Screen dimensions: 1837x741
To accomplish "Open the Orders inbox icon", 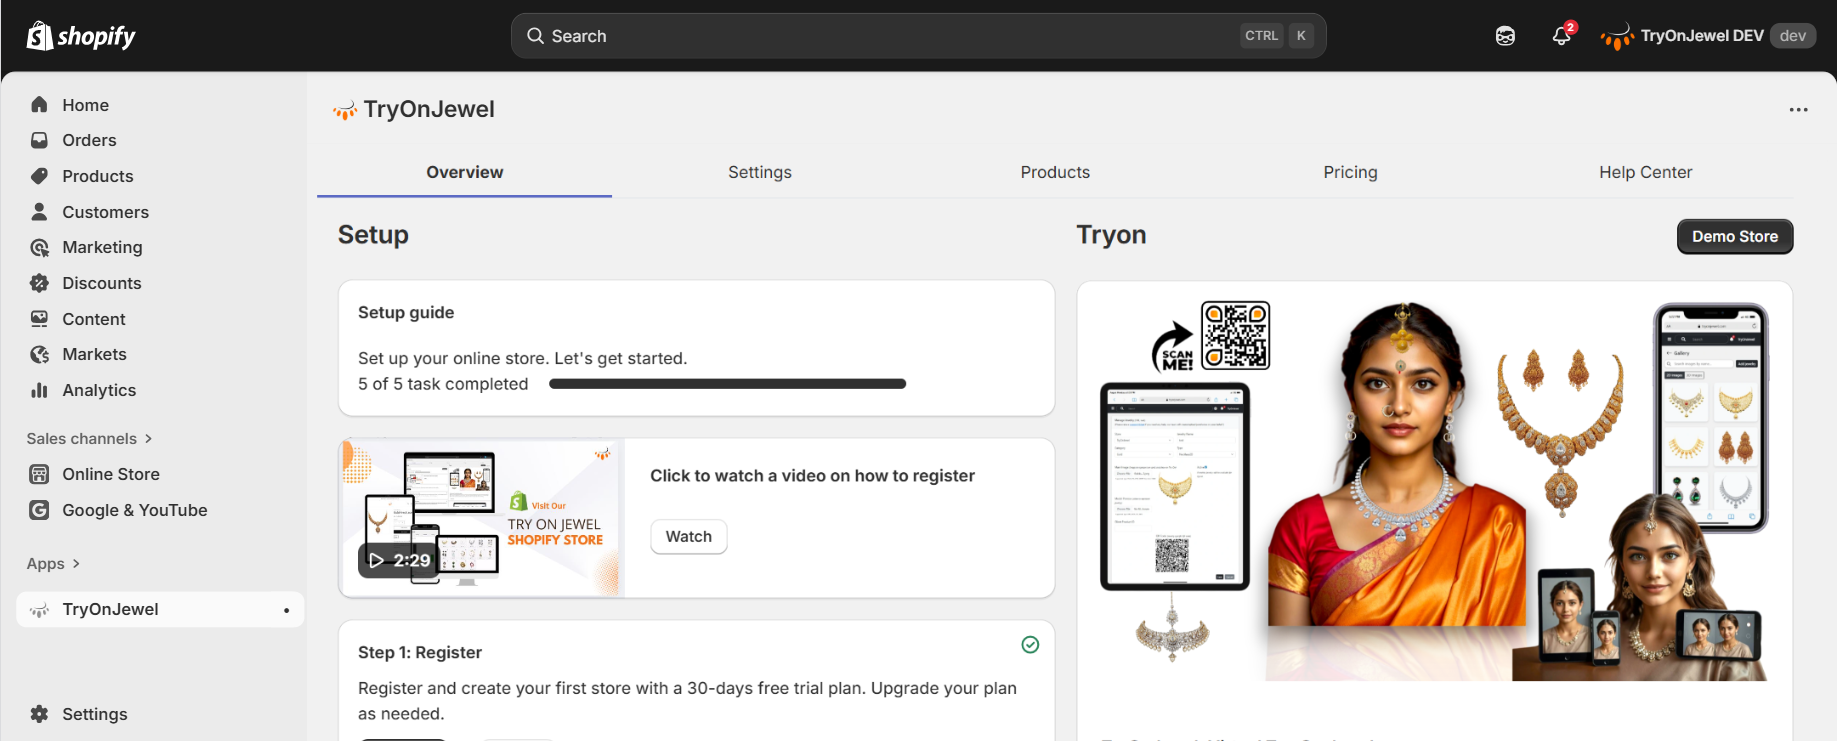I will pos(39,140).
